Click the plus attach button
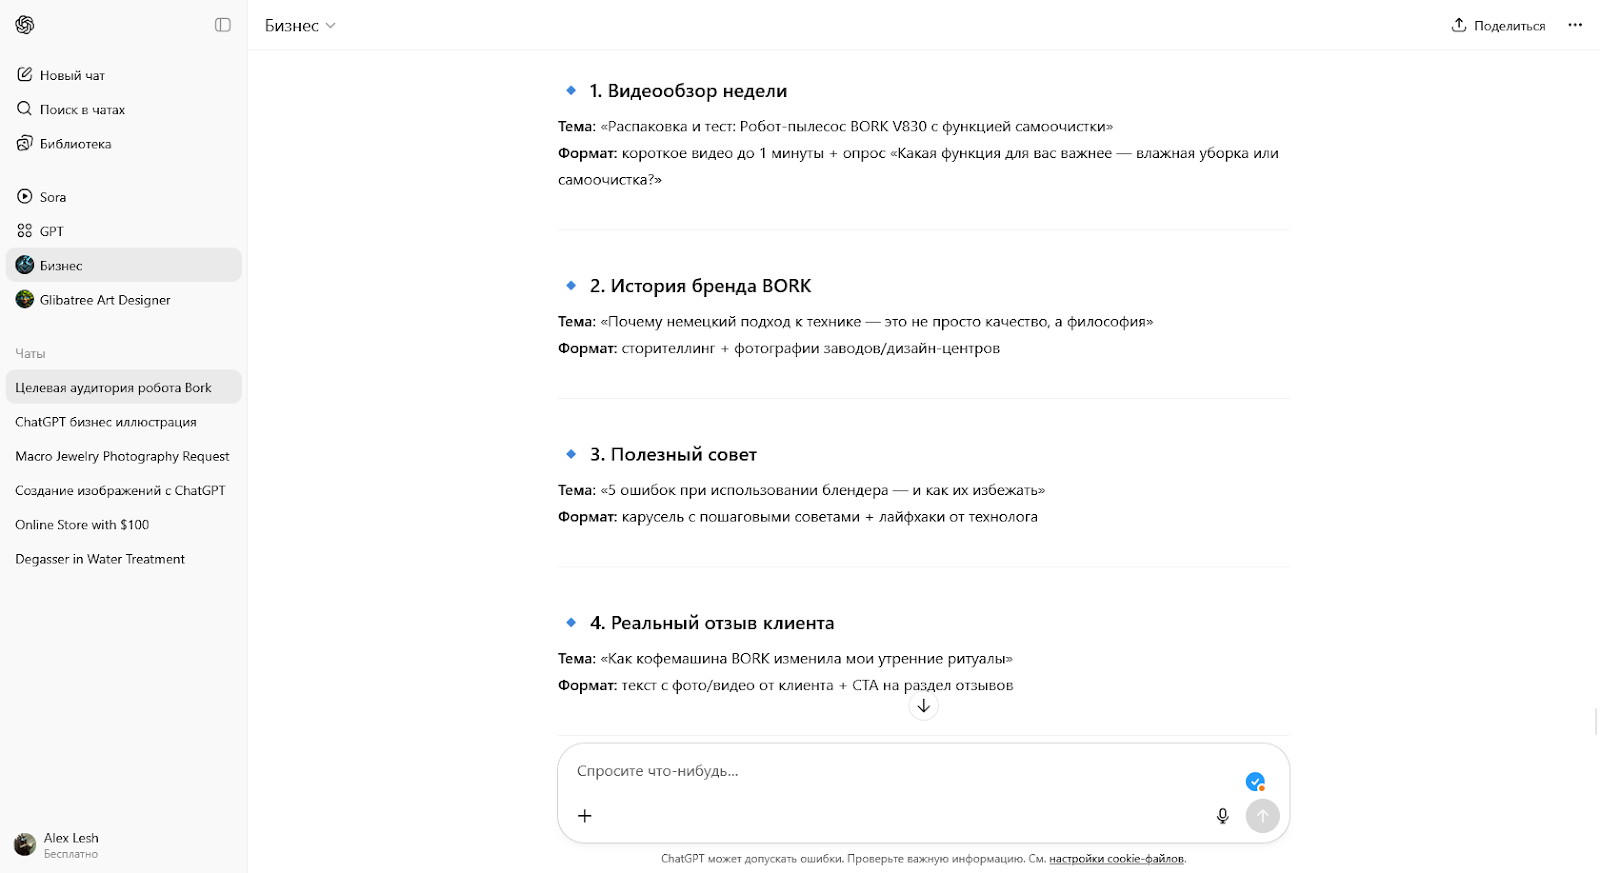 585,816
